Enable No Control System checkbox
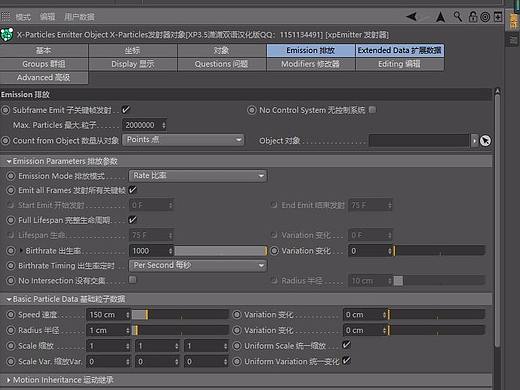 coord(372,110)
